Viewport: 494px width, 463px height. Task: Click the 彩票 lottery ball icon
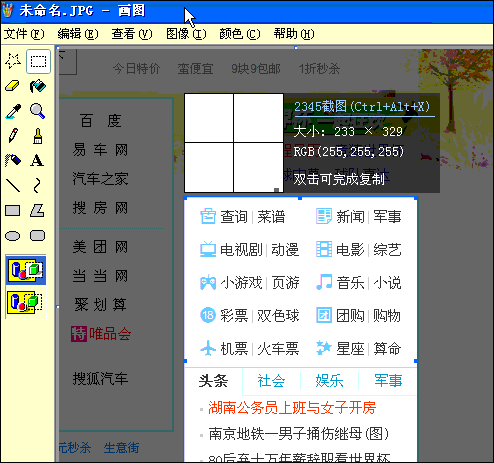tap(208, 315)
